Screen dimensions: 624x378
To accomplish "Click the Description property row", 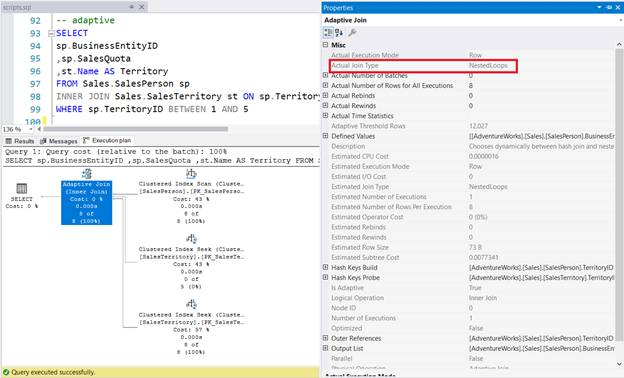I will pos(472,146).
